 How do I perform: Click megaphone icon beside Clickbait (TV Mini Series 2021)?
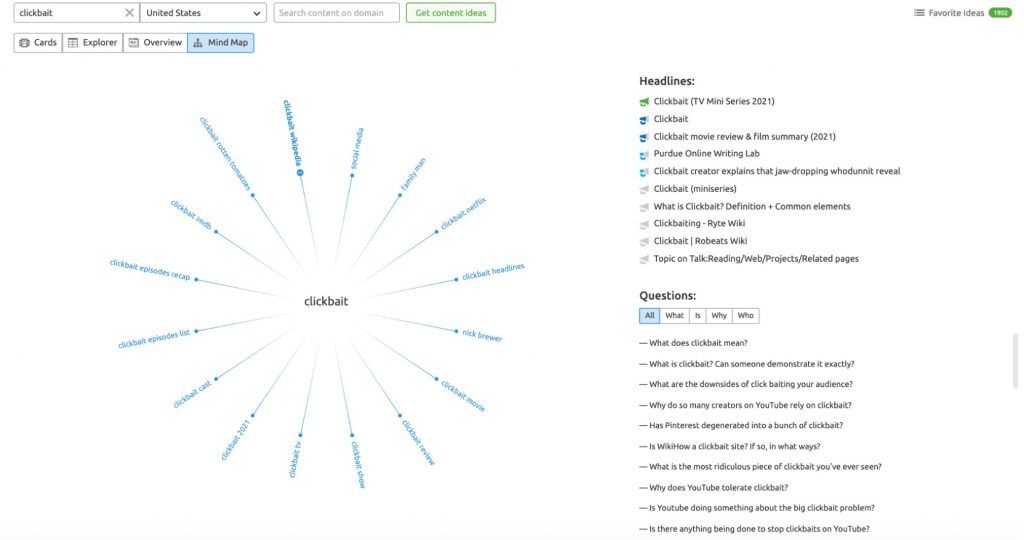(x=645, y=102)
